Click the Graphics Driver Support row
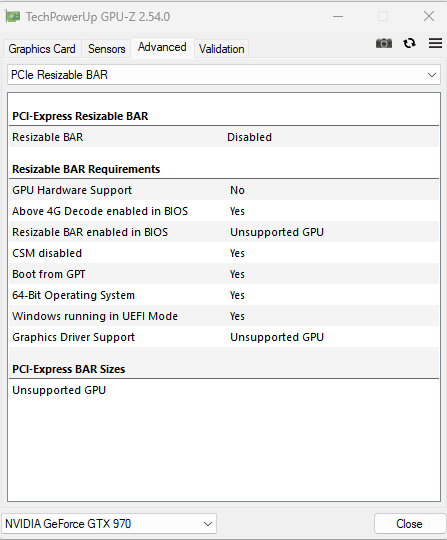Image resolution: width=447 pixels, height=540 pixels. (224, 337)
